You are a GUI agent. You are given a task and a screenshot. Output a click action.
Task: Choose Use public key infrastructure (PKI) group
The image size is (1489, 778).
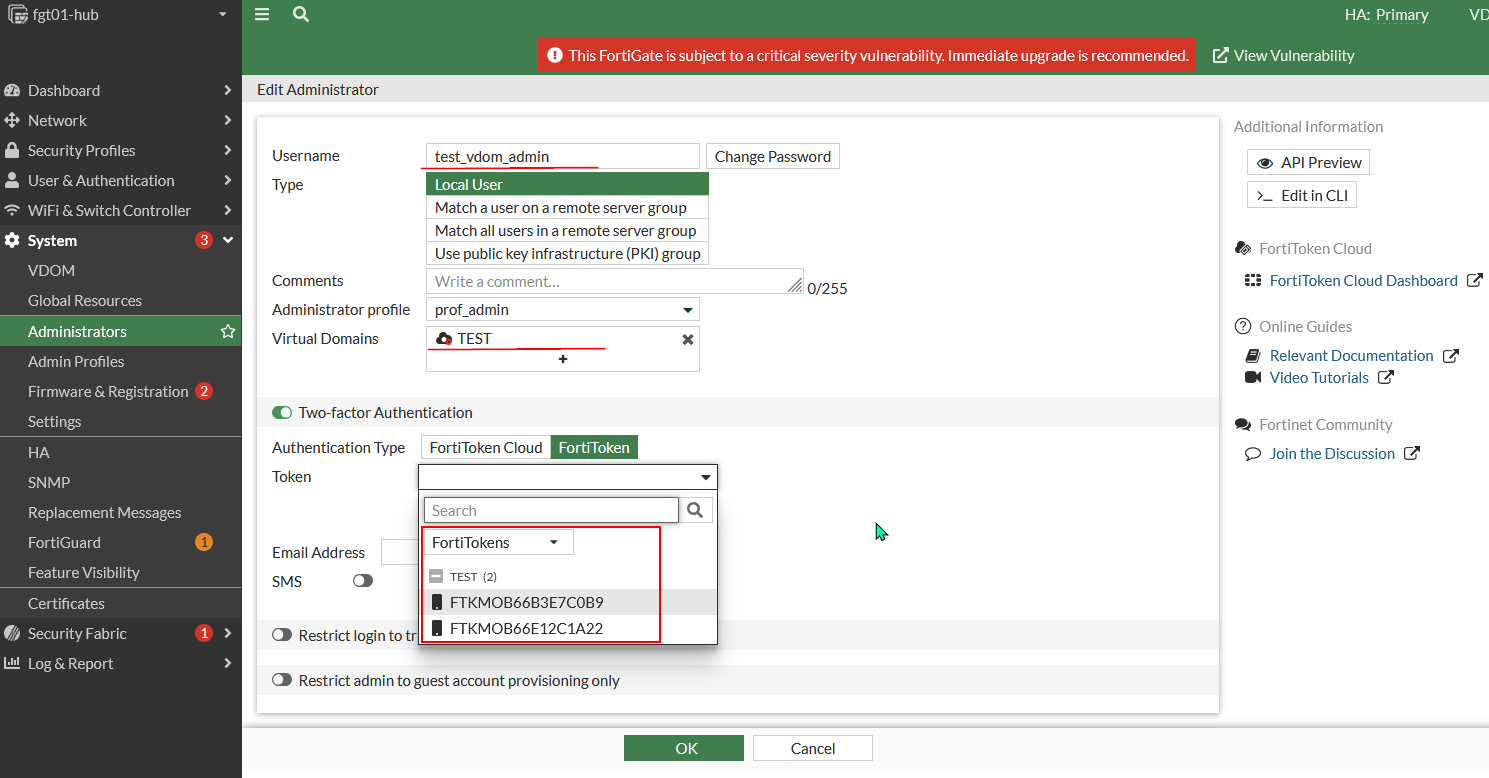pos(567,253)
